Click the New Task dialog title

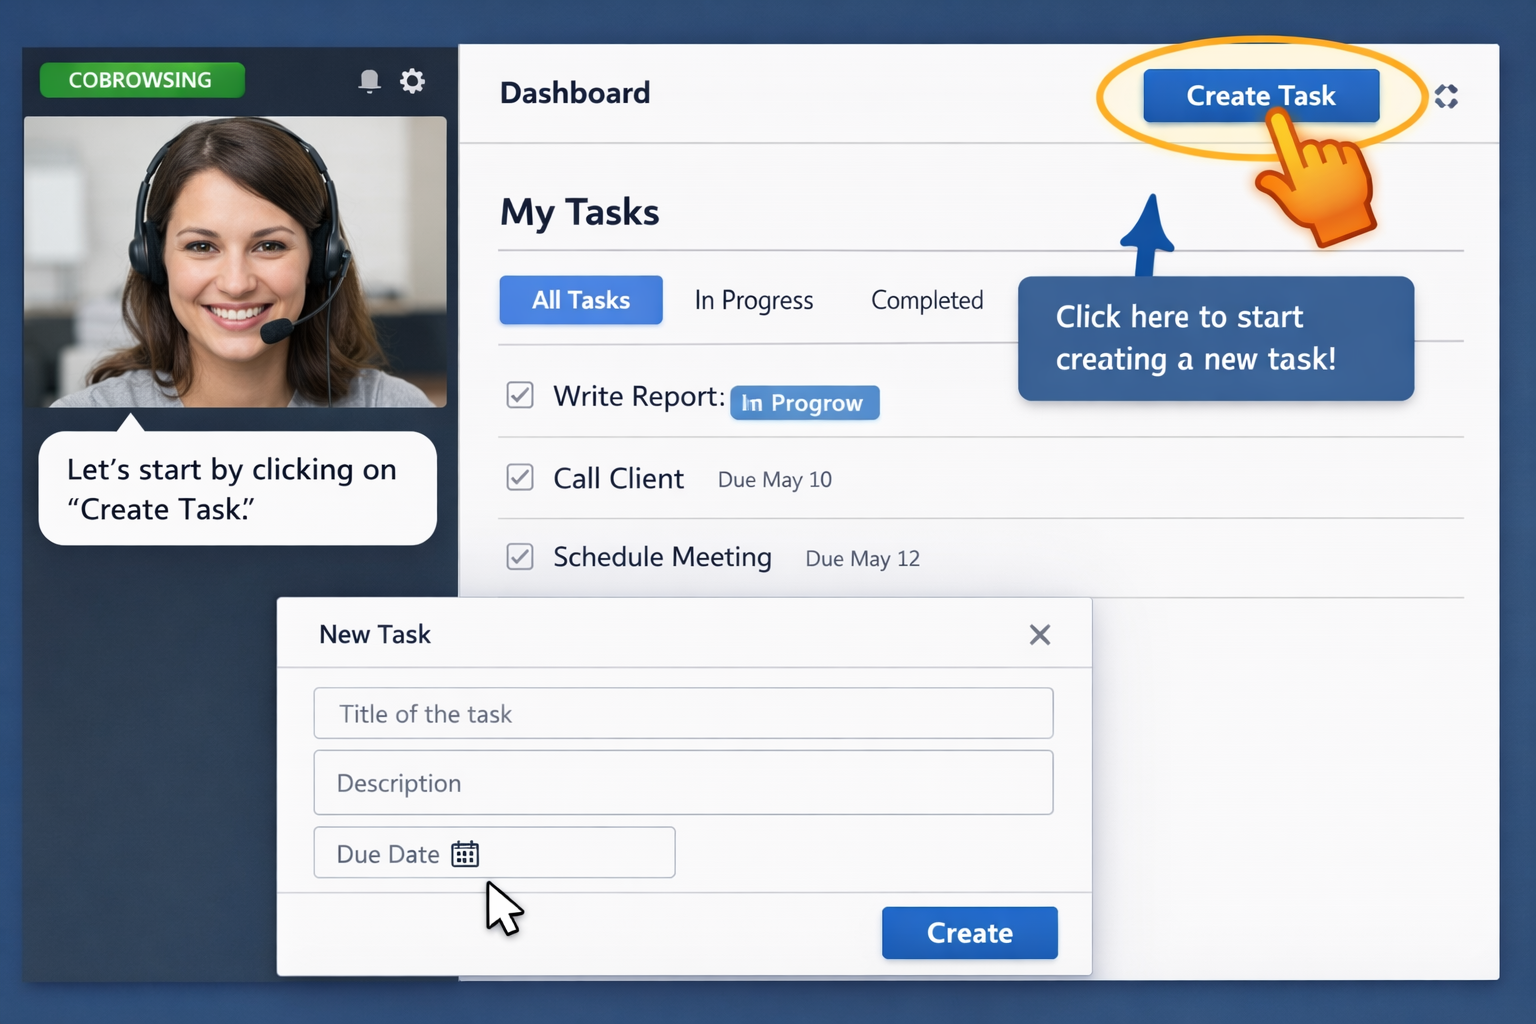(x=375, y=634)
